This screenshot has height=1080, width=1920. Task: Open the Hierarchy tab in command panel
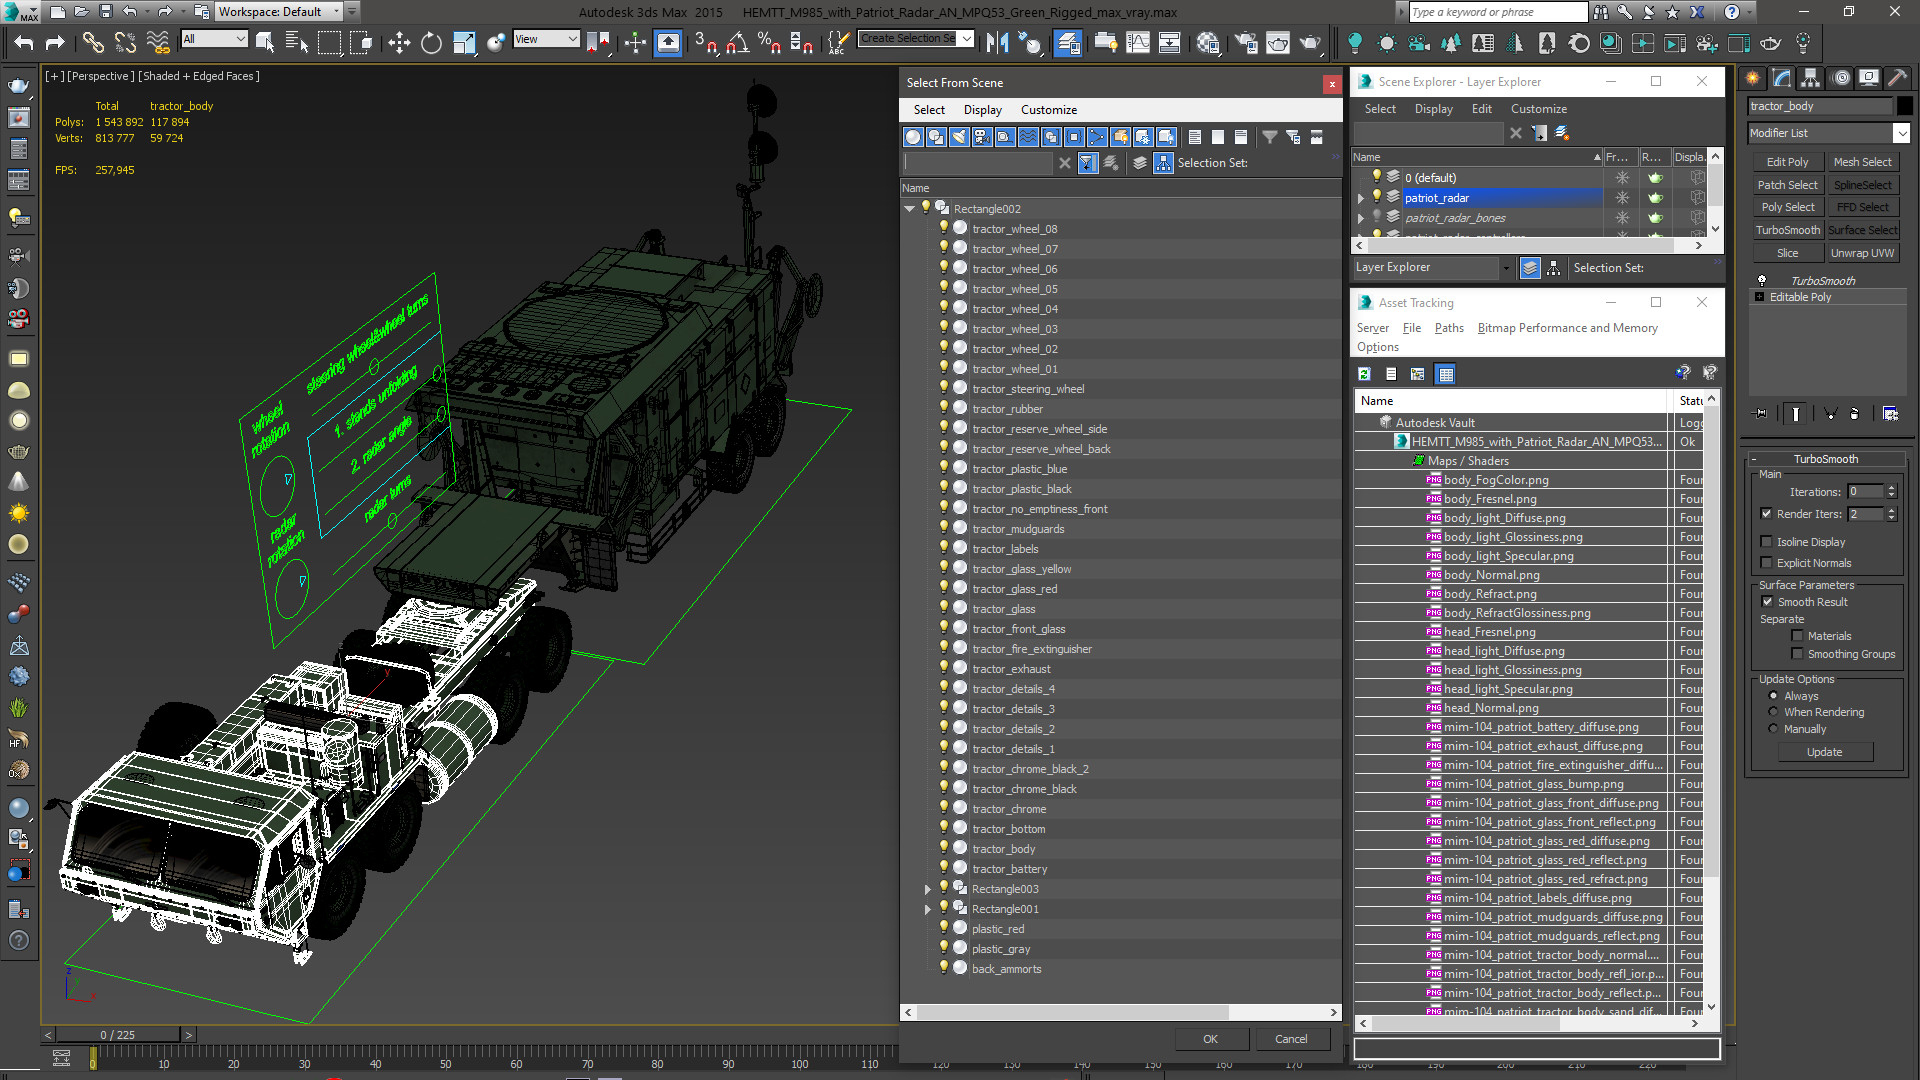(1810, 78)
